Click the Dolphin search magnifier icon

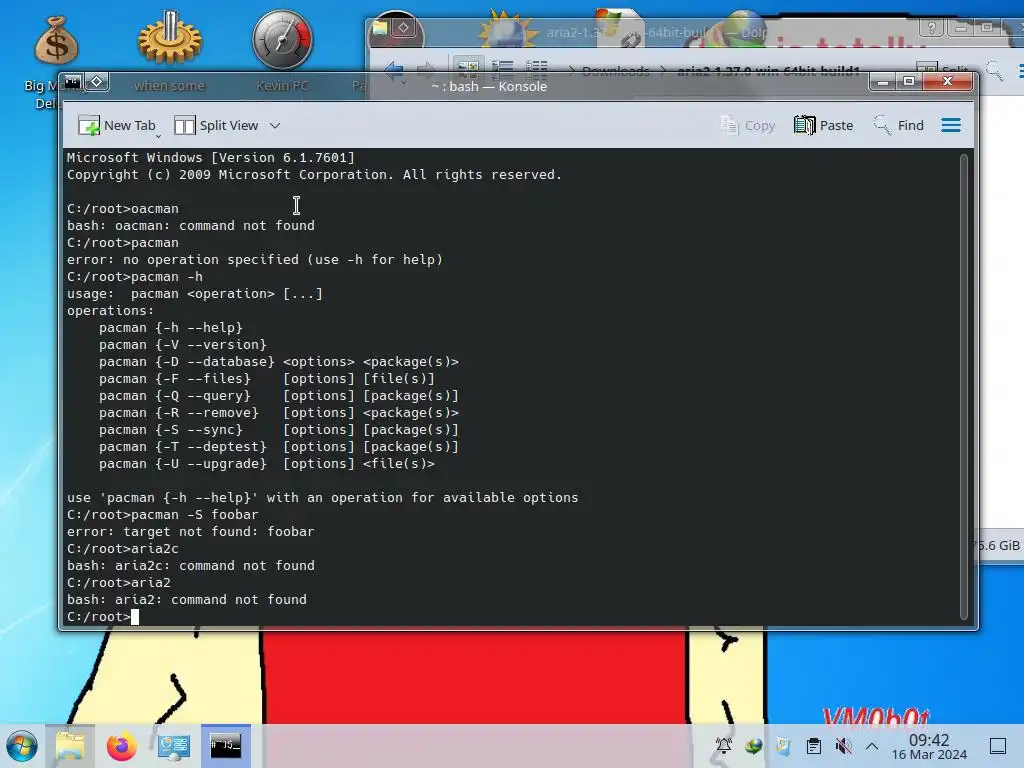coord(994,69)
